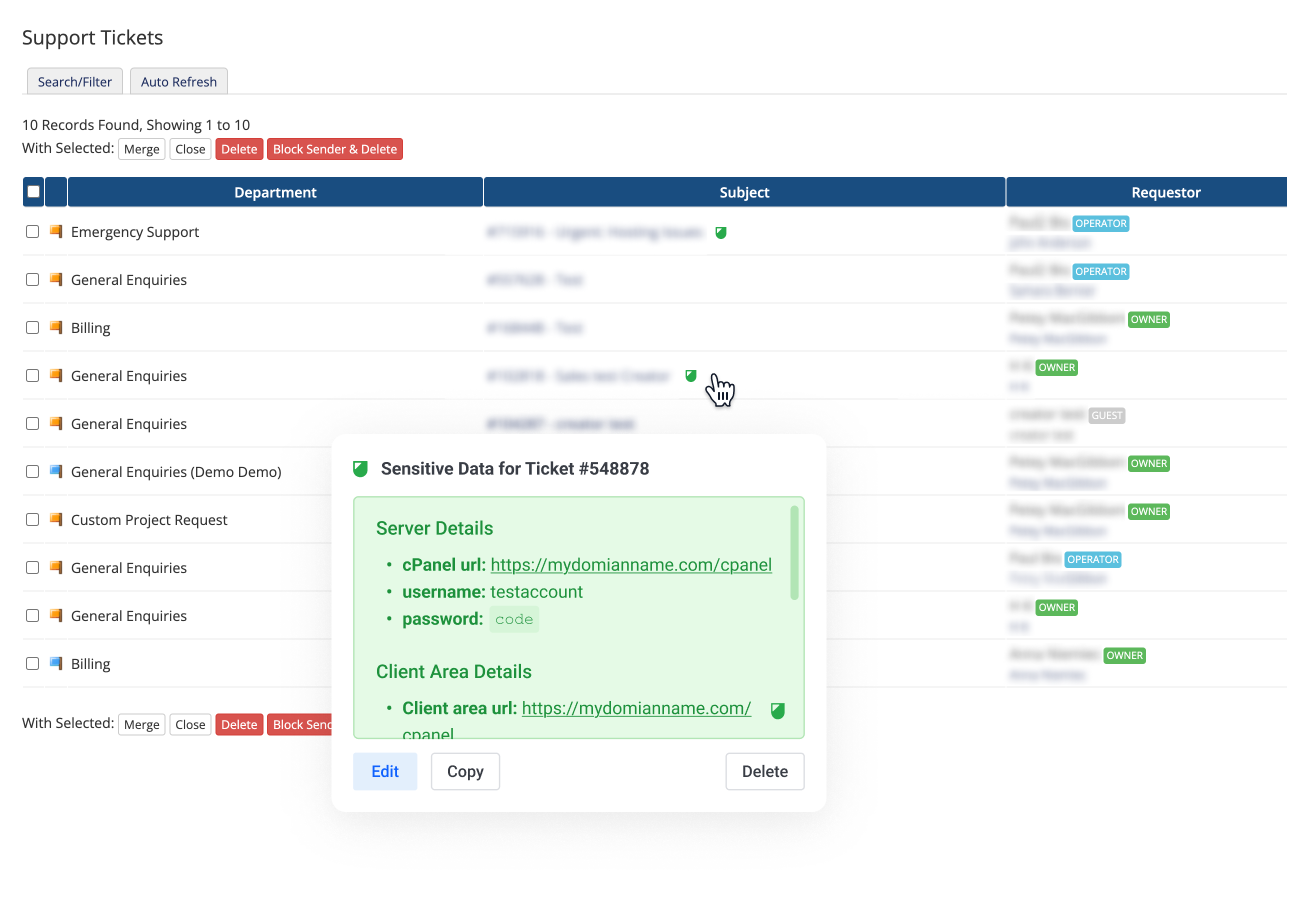Image resolution: width=1300 pixels, height=900 pixels.
Task: Click orange flag on Custom Project Request row
Action: [x=56, y=520]
